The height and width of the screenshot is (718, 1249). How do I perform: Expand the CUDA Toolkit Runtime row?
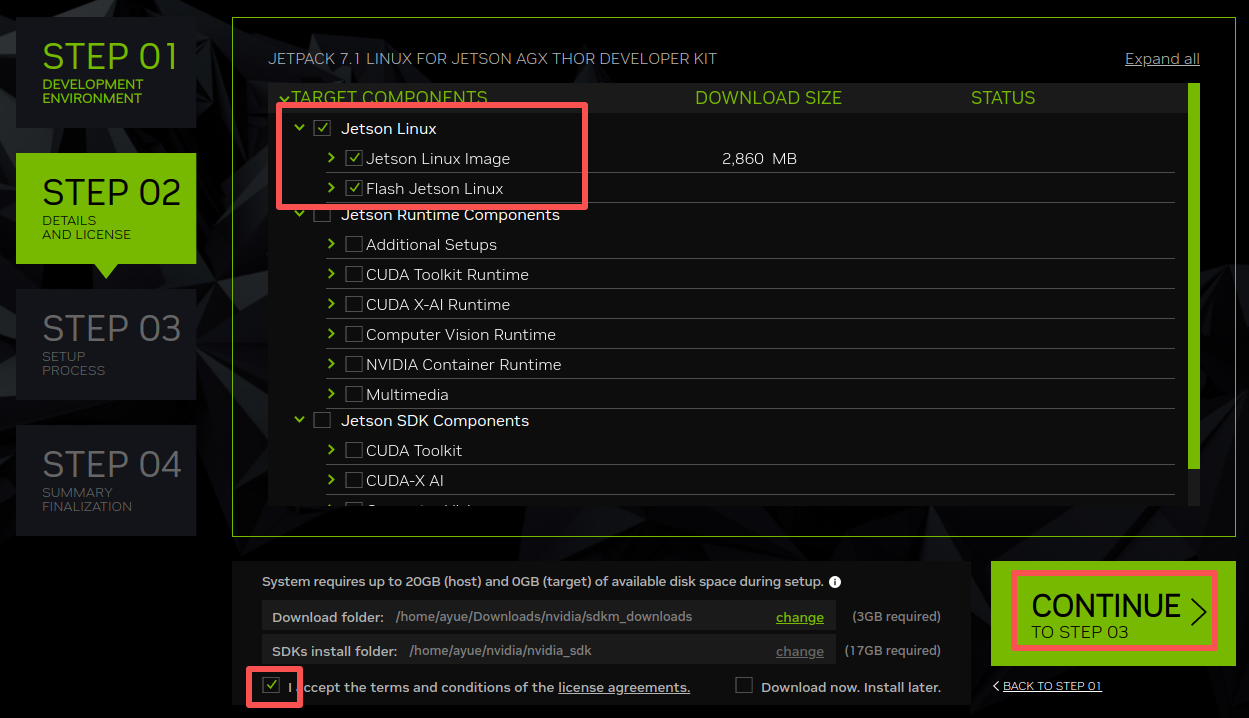[331, 274]
